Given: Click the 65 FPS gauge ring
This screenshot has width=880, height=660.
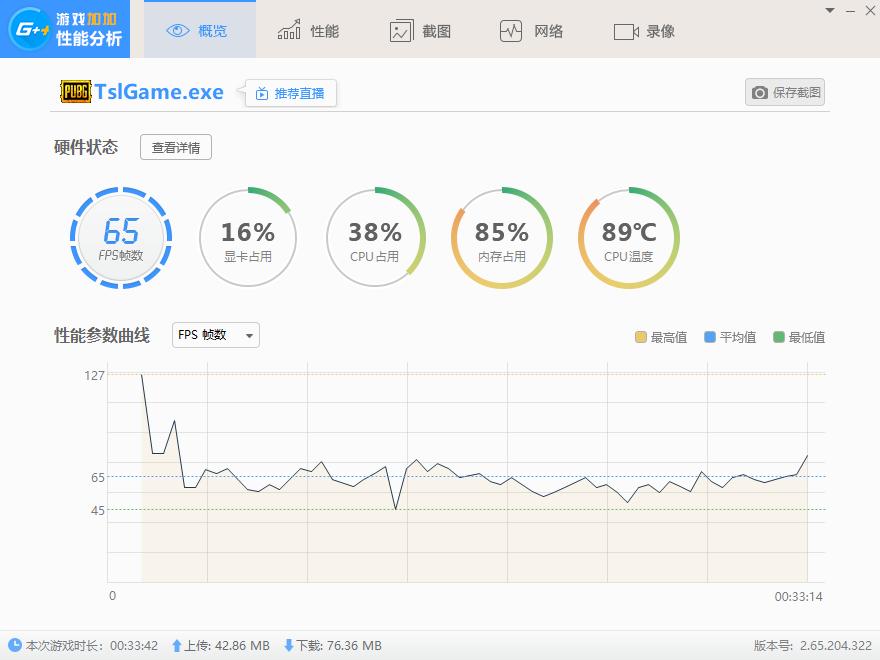Looking at the screenshot, I should 121,238.
